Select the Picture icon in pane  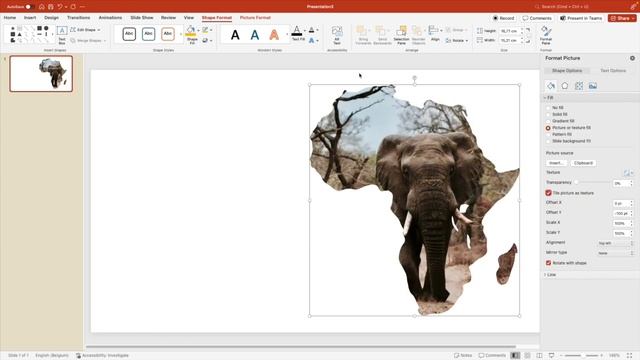tap(593, 86)
